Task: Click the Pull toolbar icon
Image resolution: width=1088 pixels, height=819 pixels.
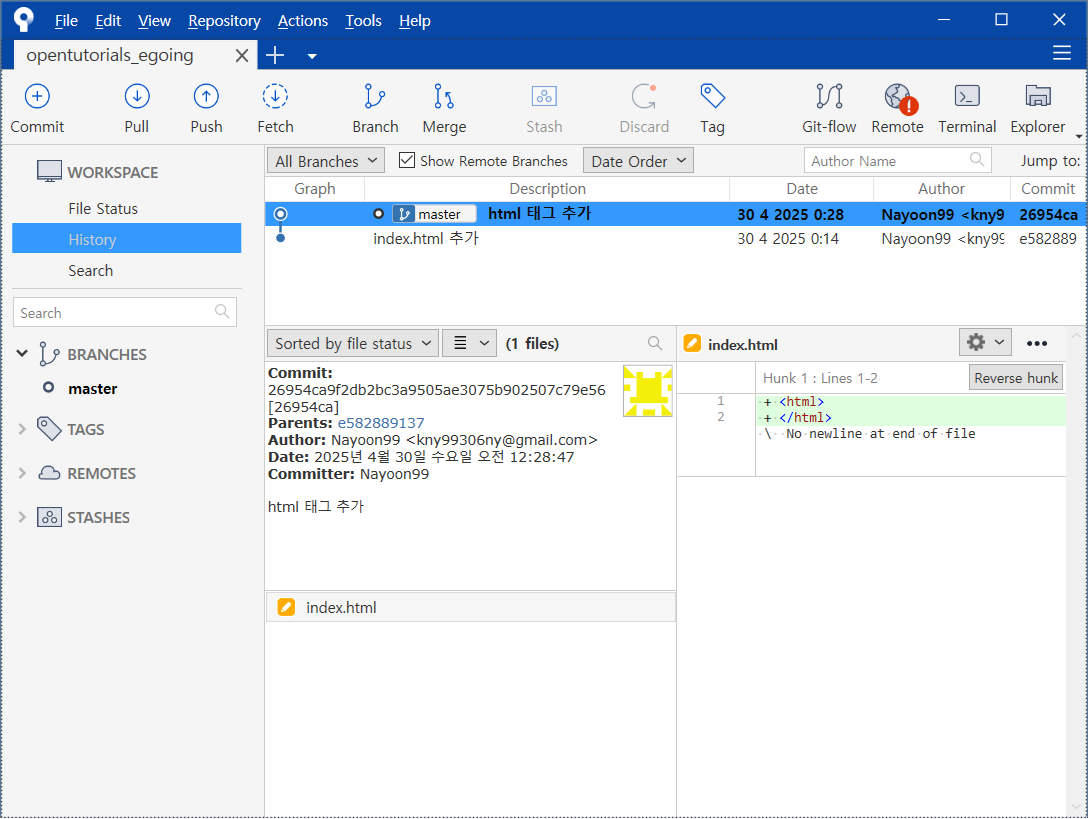Action: click(137, 96)
